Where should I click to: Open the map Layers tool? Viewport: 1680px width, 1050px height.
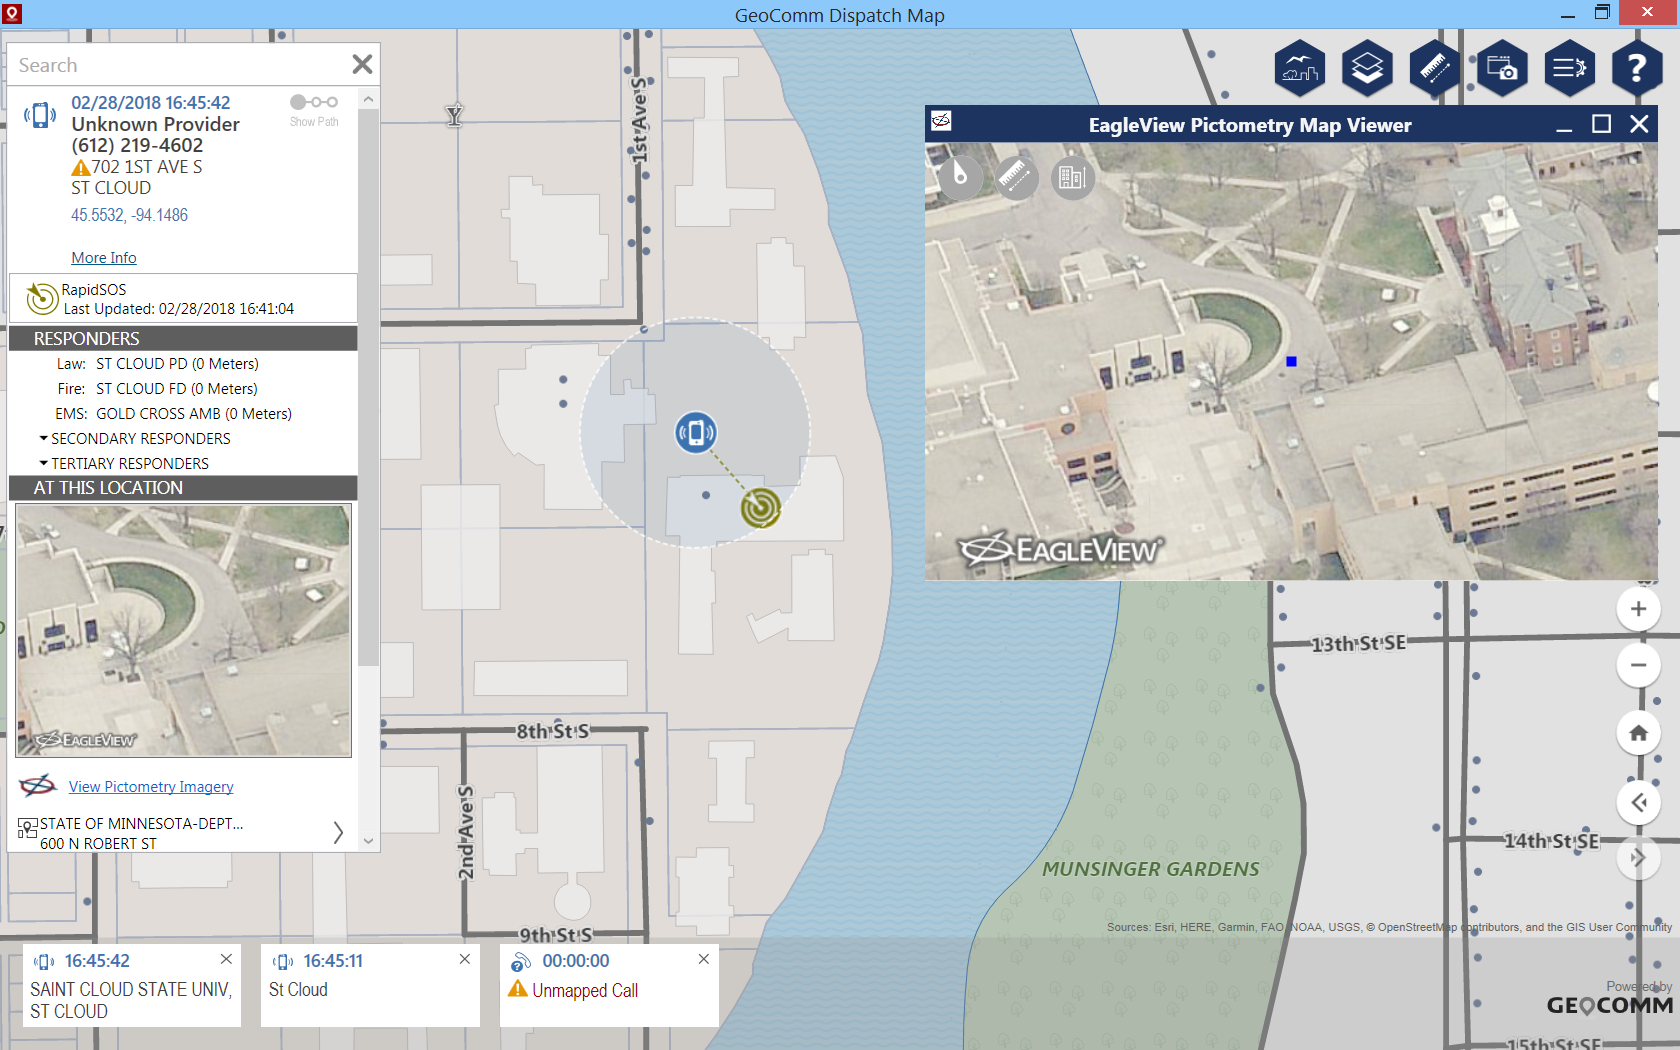tap(1368, 68)
